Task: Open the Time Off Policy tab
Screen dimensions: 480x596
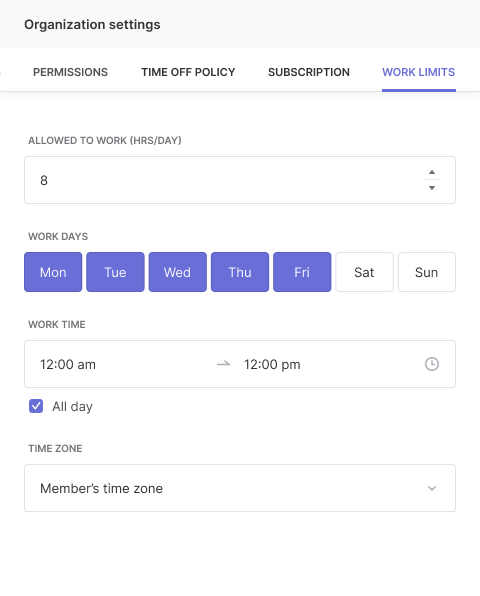Action: 188,72
